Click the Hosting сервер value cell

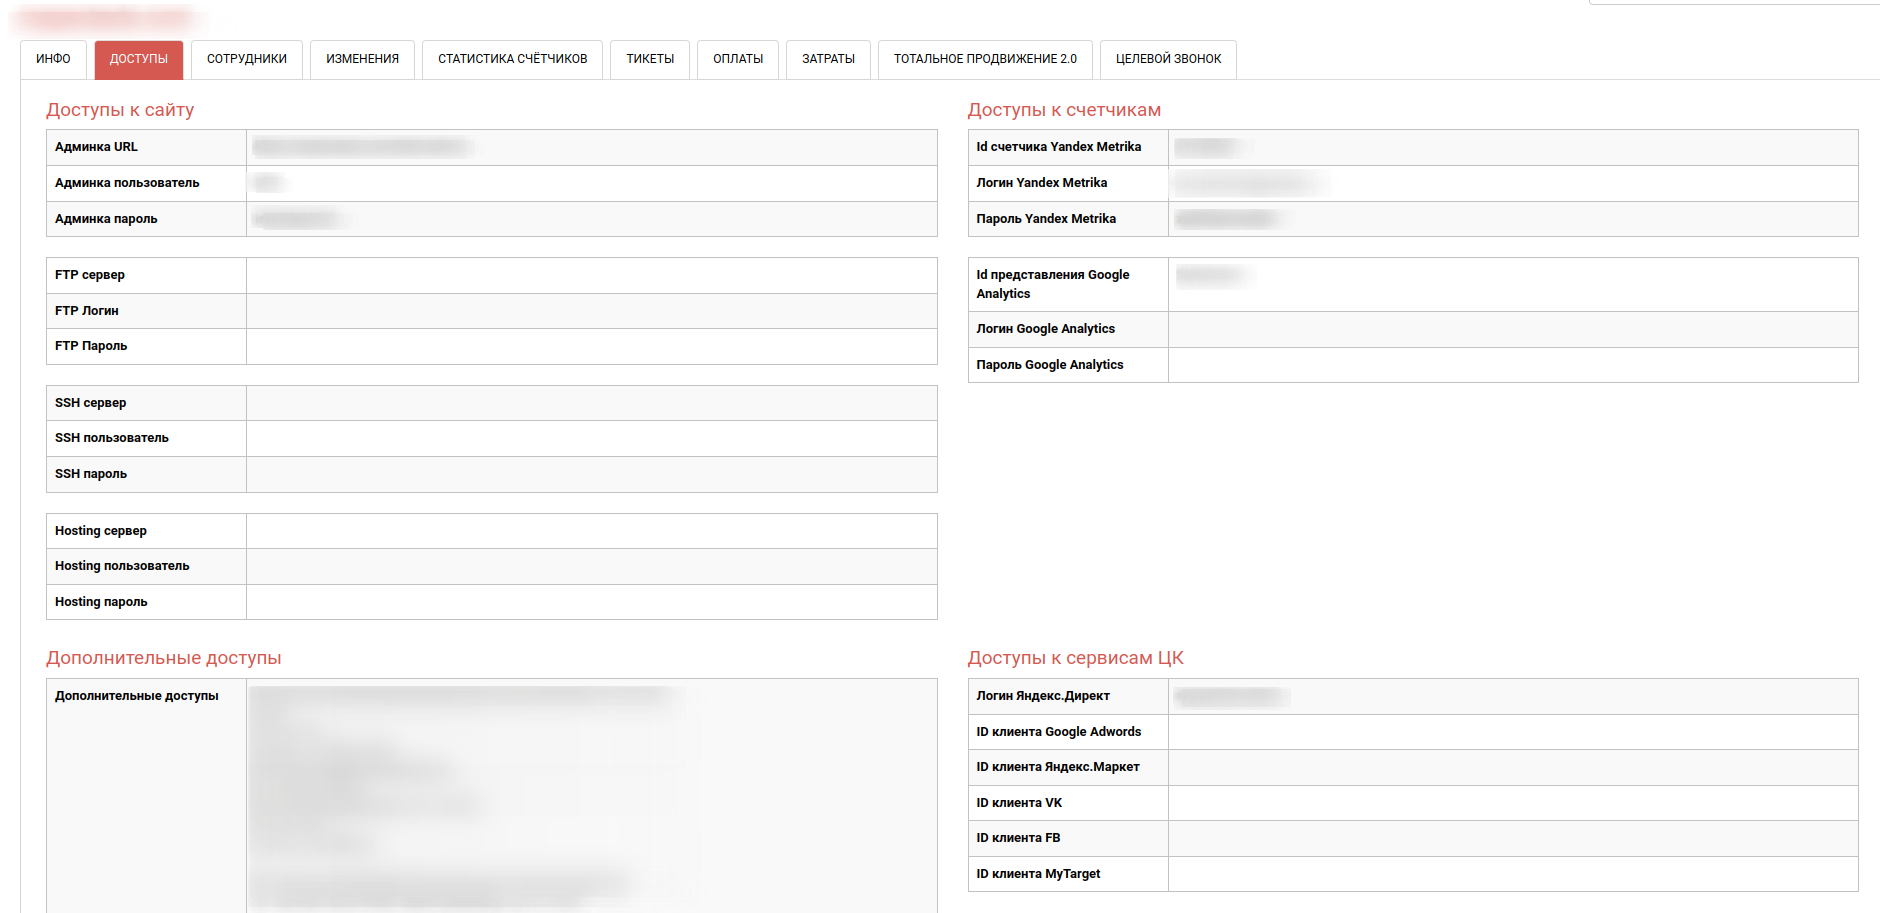(x=591, y=531)
